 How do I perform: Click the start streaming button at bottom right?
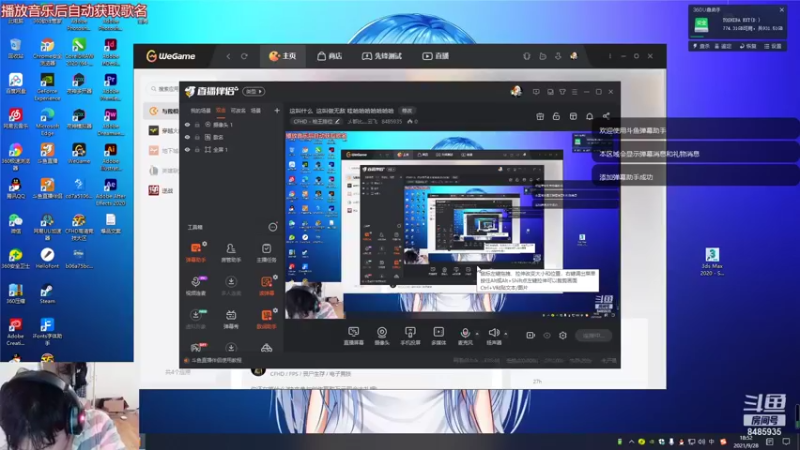click(x=594, y=335)
